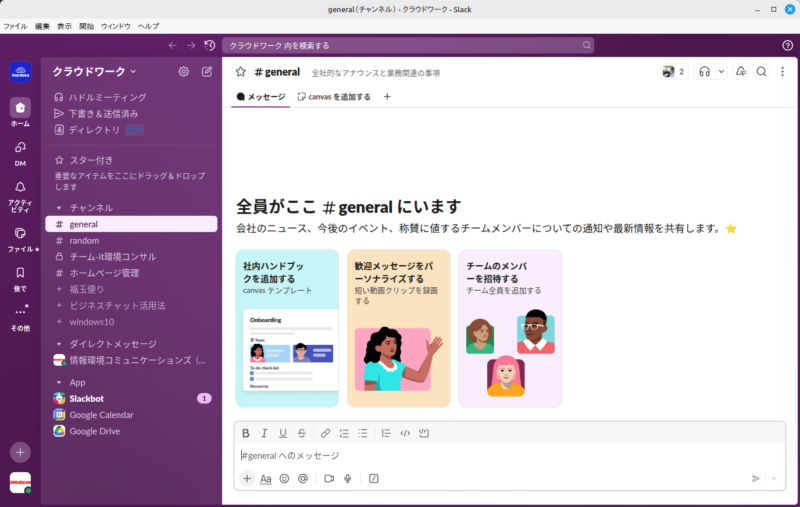Star the #general channel
Viewport: 800px width, 507px height.
[241, 72]
